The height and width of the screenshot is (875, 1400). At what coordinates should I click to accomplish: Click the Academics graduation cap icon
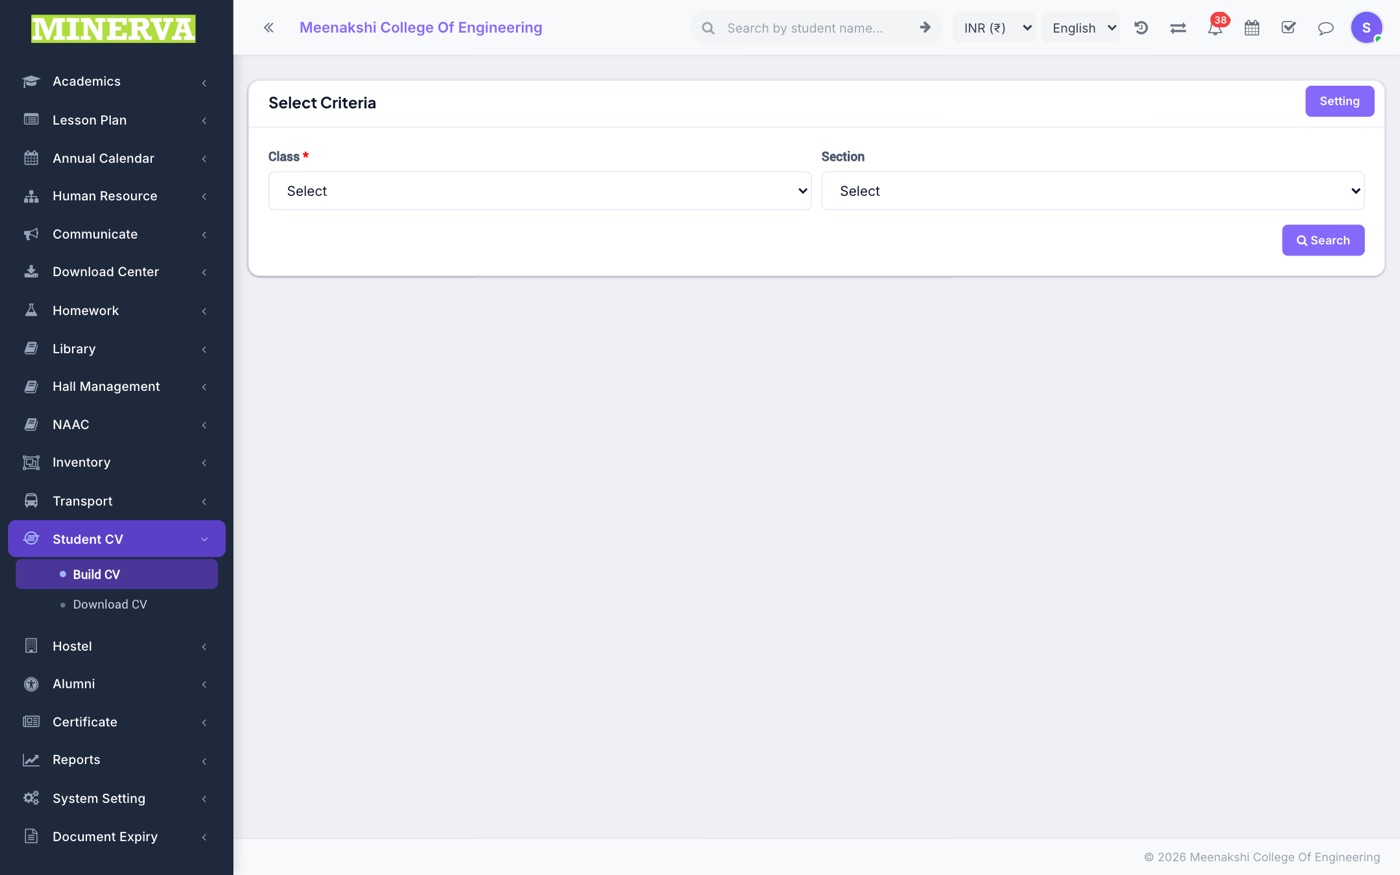pyautogui.click(x=31, y=81)
